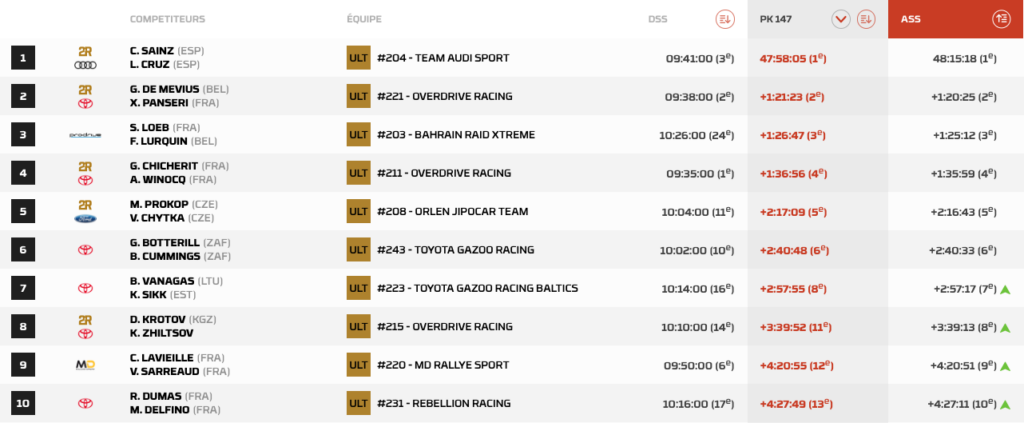This screenshot has height=423, width=1024.
Task: Sort results by DSS column icon
Action: point(725,19)
